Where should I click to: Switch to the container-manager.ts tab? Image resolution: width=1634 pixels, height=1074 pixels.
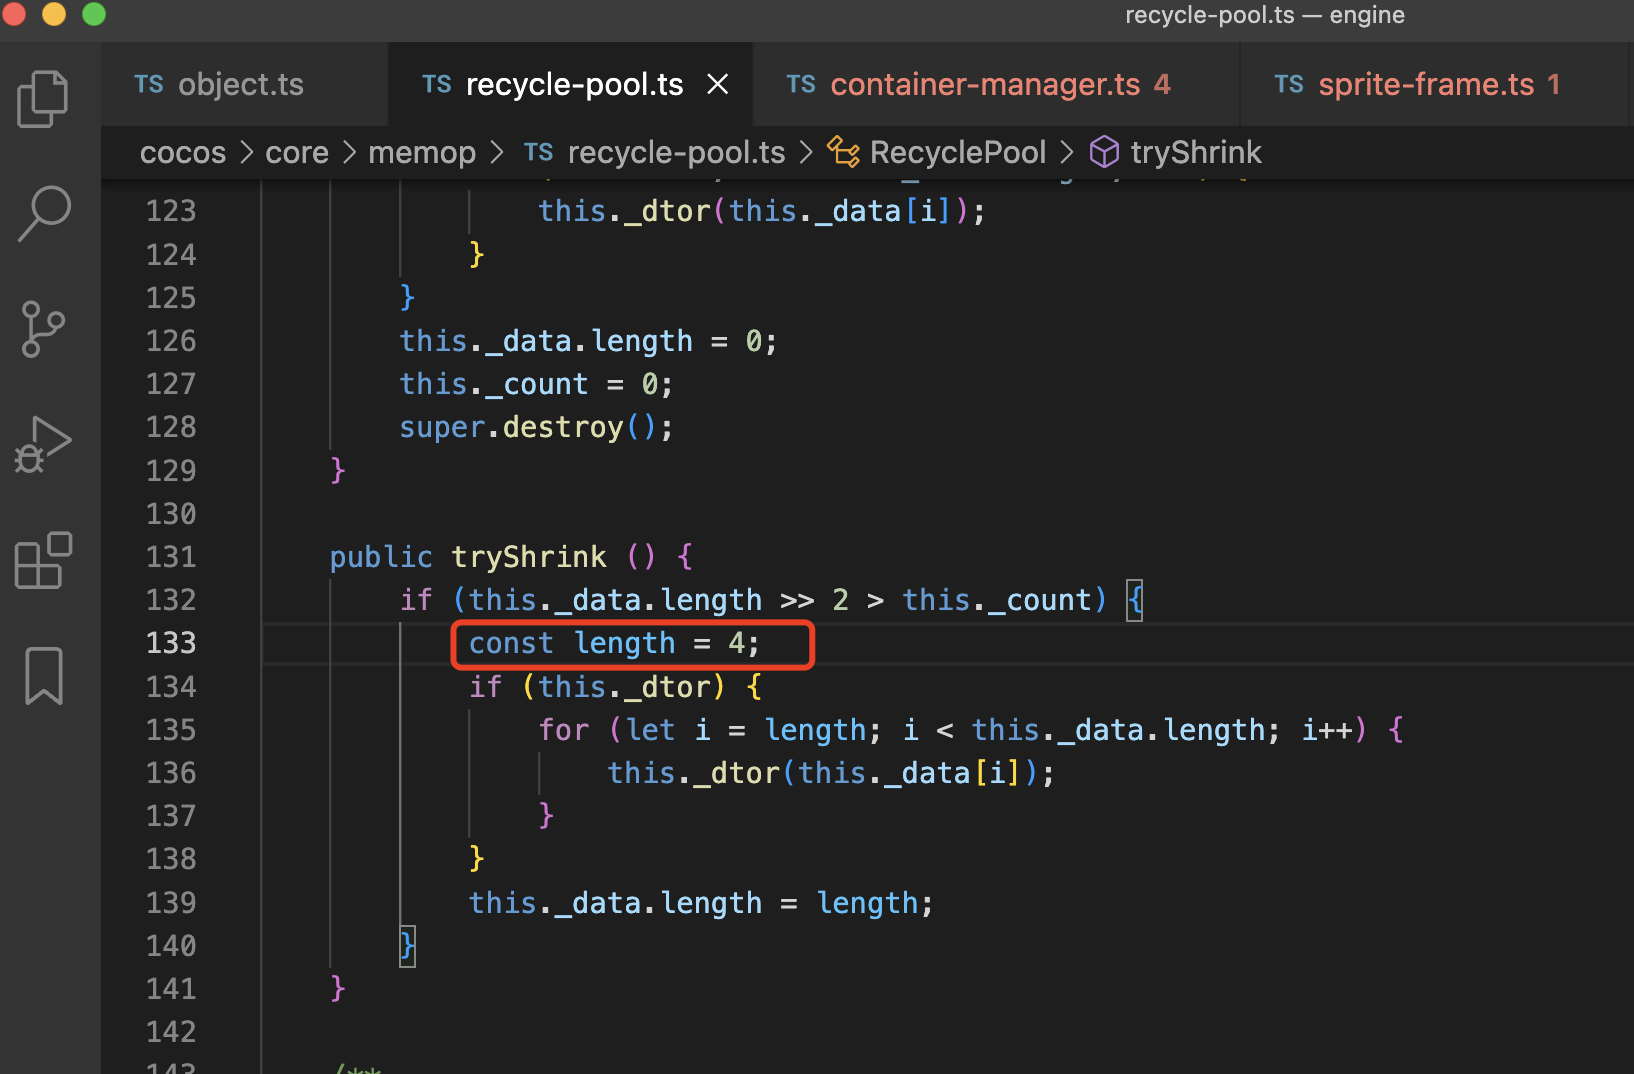pyautogui.click(x=996, y=85)
